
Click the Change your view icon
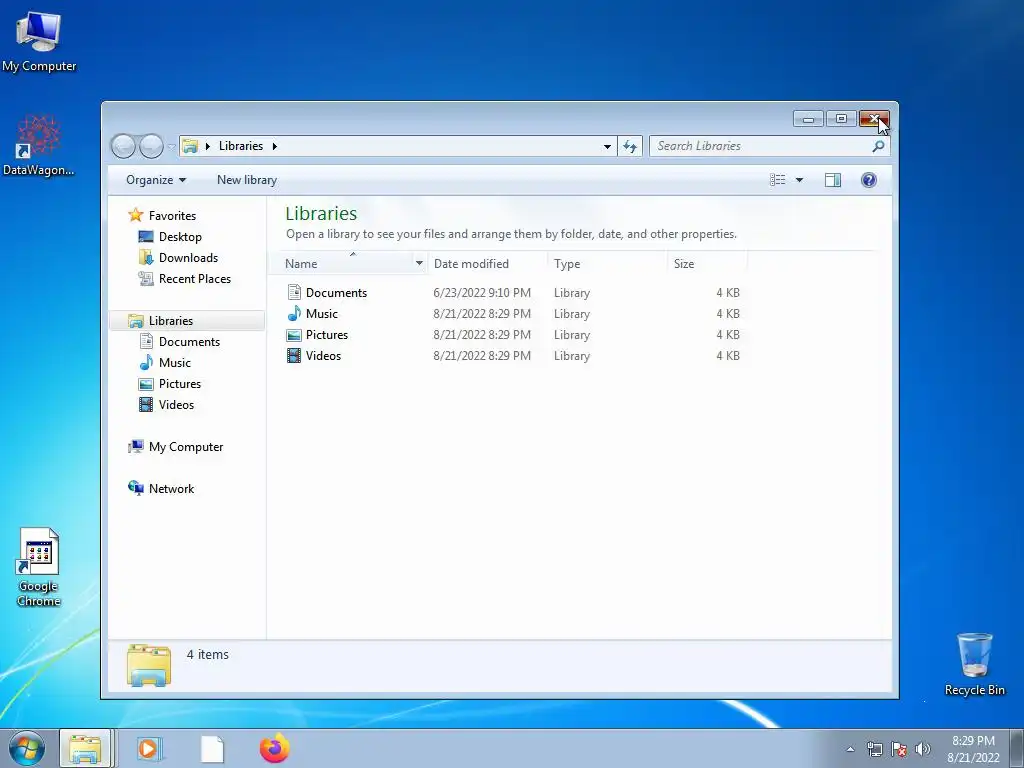(777, 180)
